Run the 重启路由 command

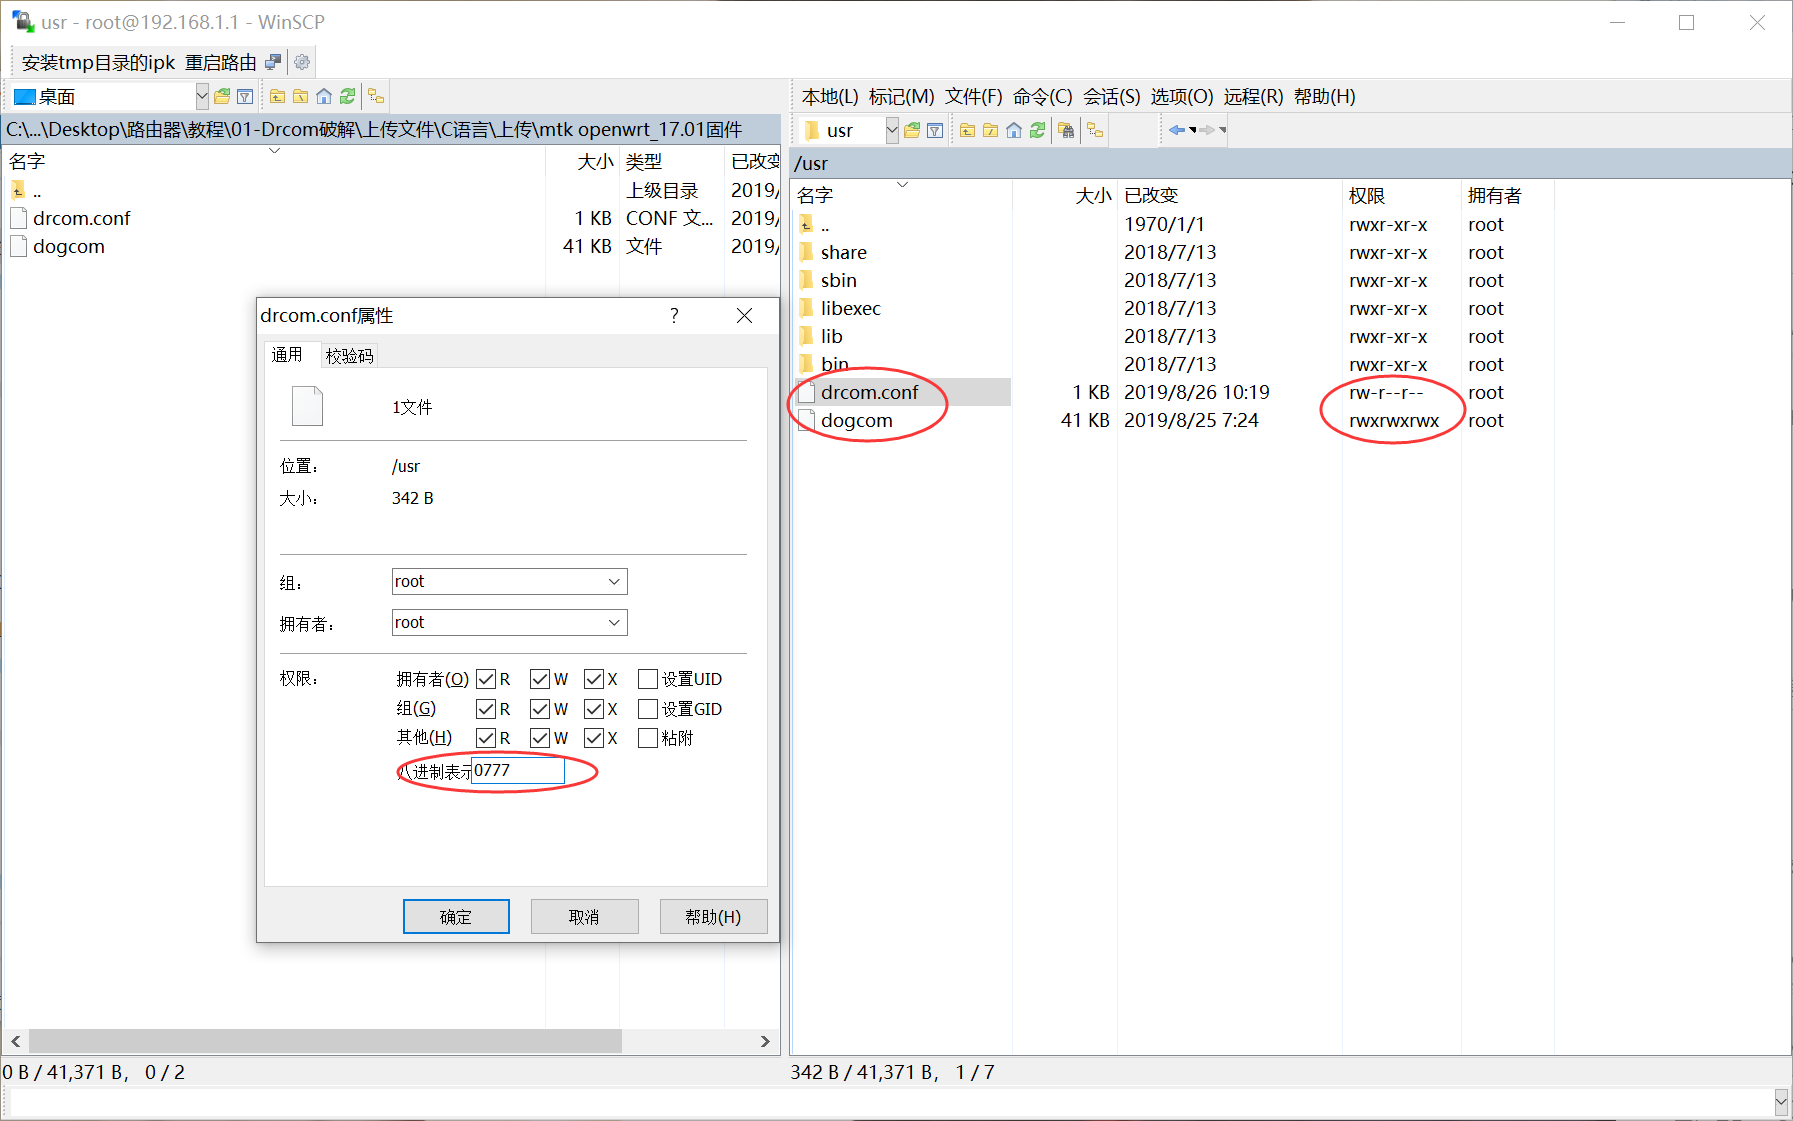(221, 63)
